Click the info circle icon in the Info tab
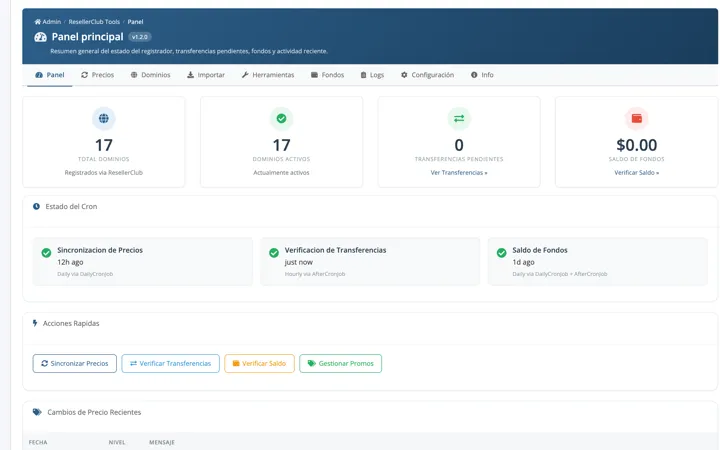The height and width of the screenshot is (450, 720). click(x=474, y=75)
